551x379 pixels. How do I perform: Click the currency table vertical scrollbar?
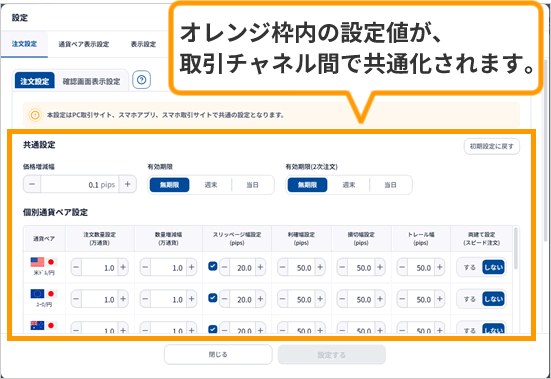coord(516,248)
